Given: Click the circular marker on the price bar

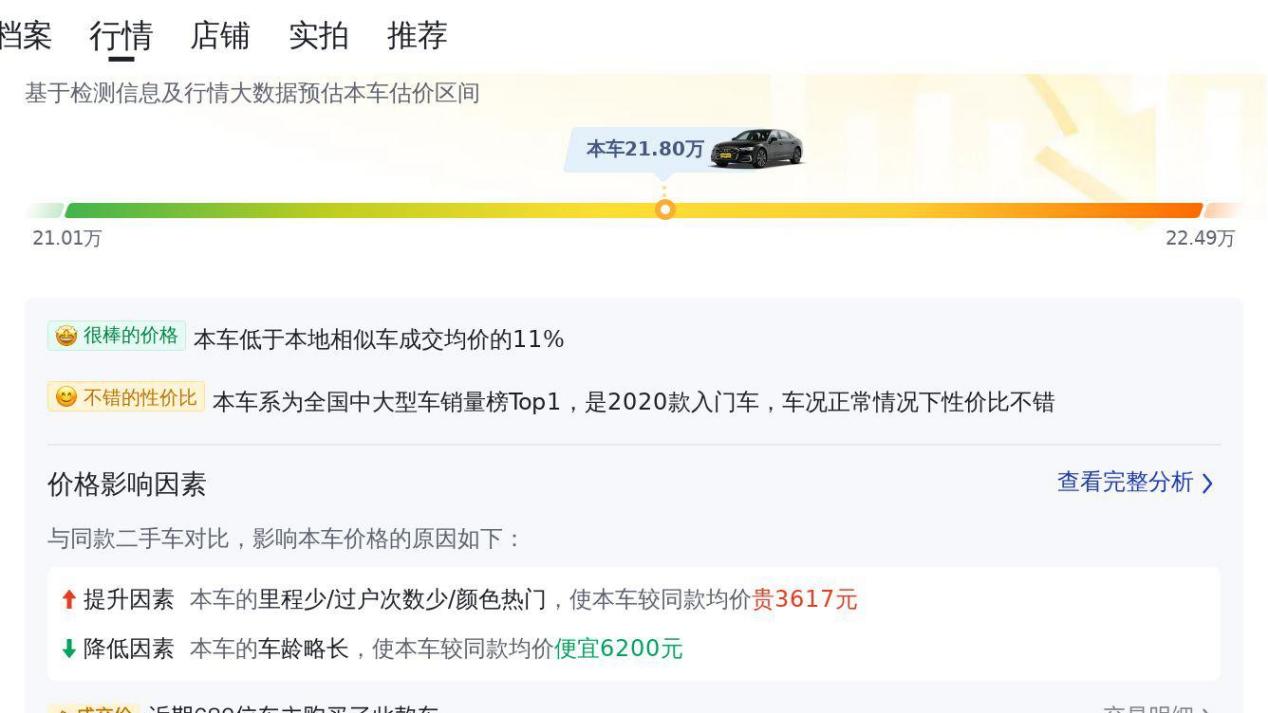Looking at the screenshot, I should (664, 210).
